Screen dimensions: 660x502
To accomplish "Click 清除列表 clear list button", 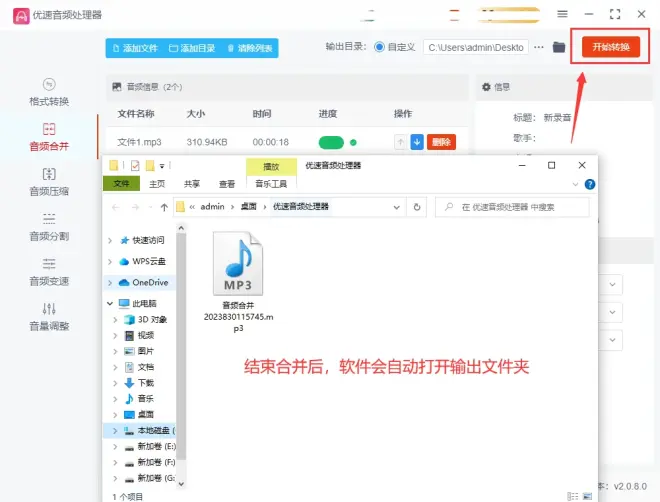I will coord(250,48).
